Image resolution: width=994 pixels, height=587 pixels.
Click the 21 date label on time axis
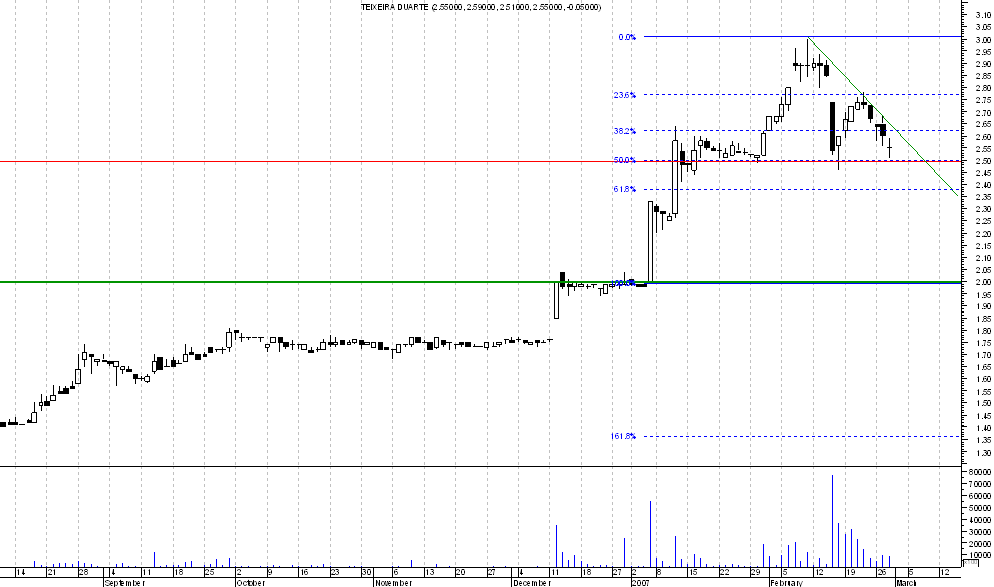[52, 572]
